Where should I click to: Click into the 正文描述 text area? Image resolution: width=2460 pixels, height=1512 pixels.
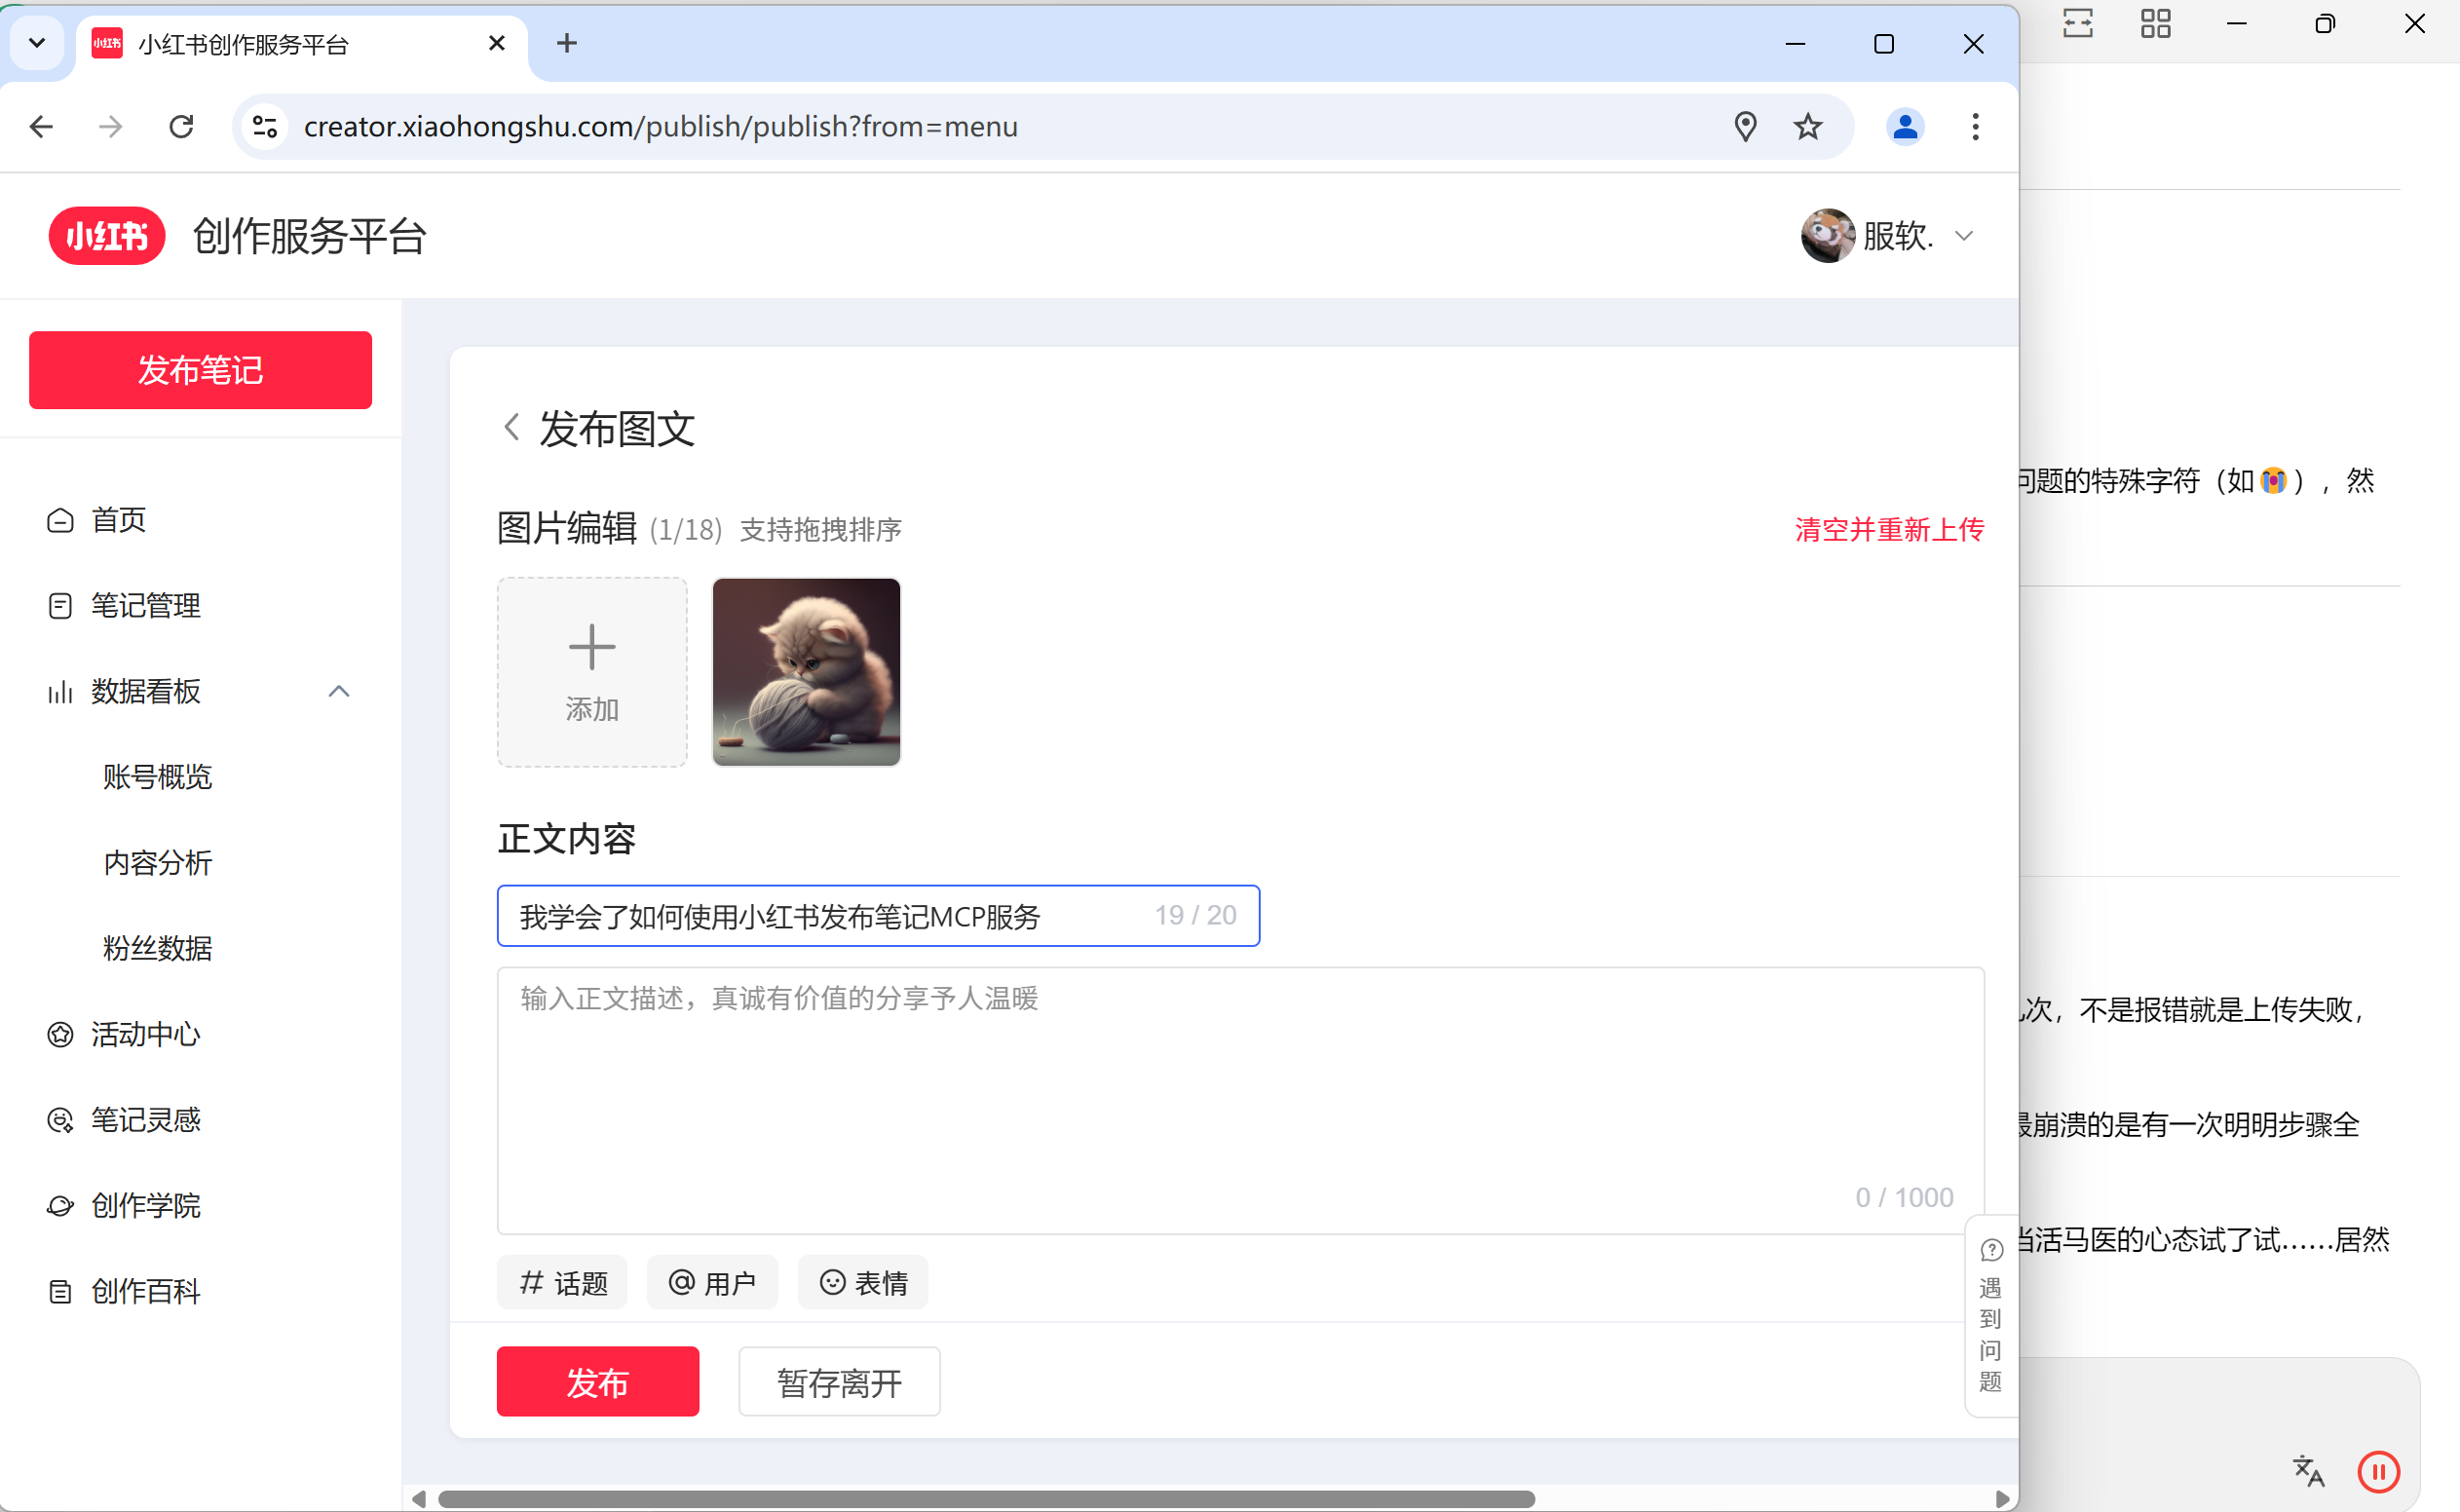[x=1240, y=1090]
